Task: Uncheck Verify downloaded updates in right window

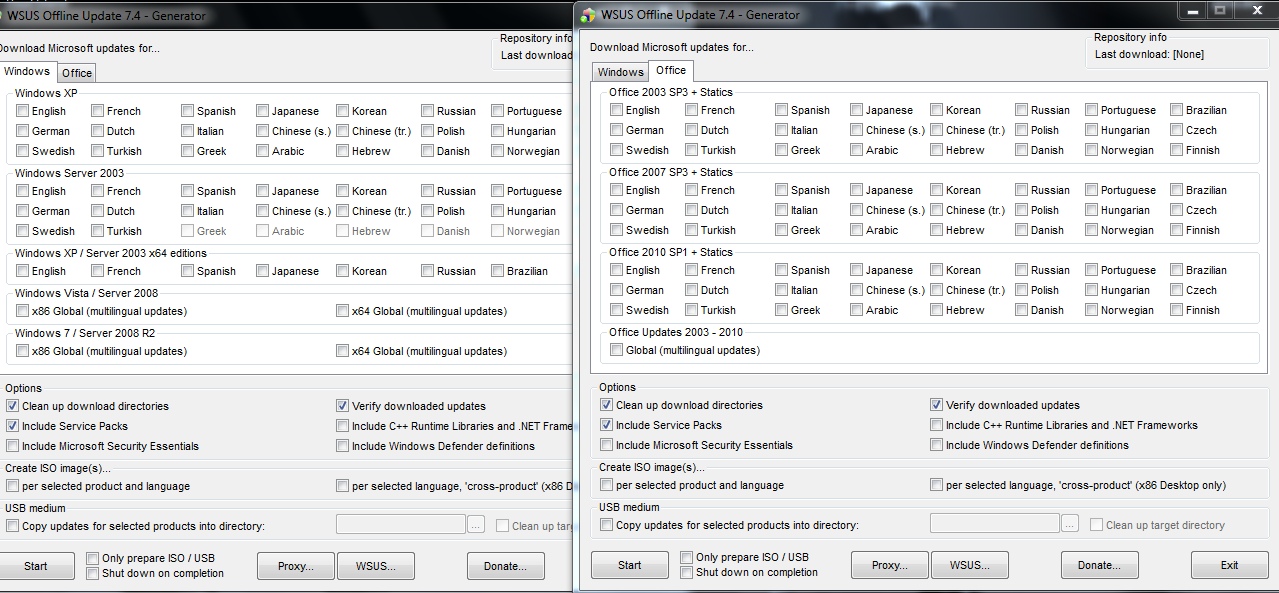Action: pos(937,405)
